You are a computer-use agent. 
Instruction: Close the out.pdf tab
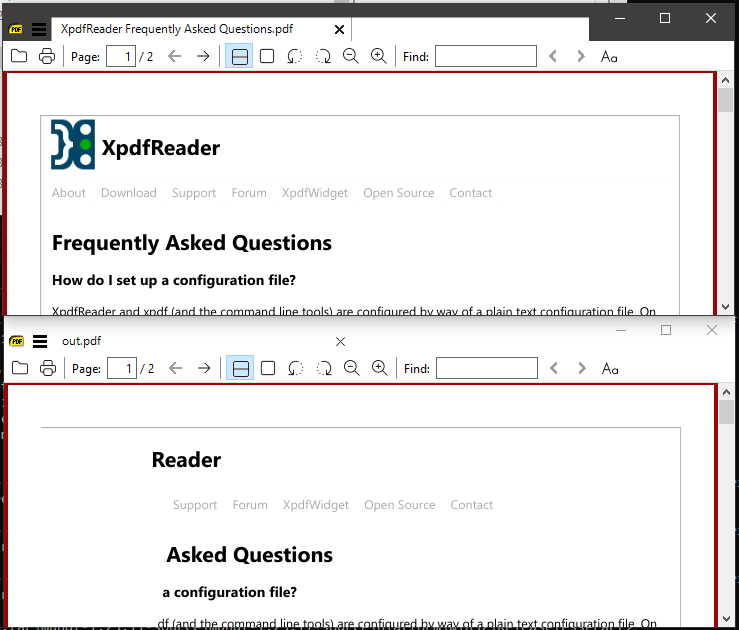pyautogui.click(x=340, y=342)
